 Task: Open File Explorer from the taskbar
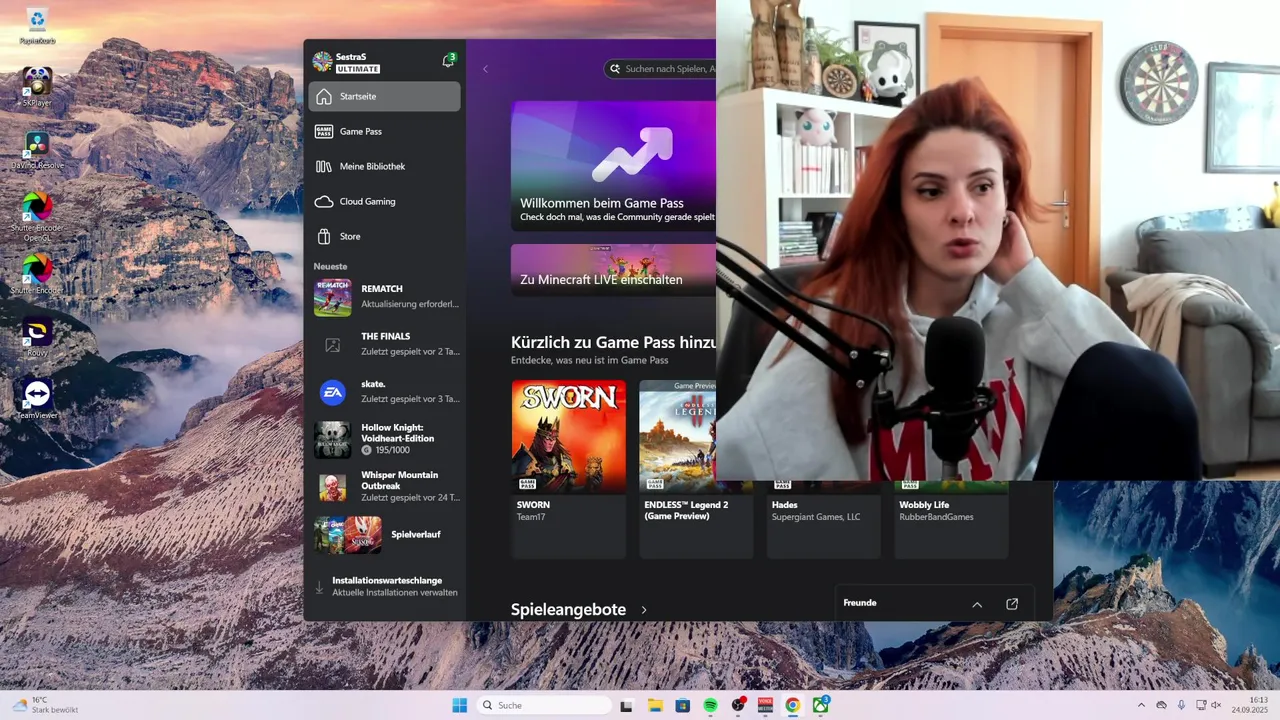(x=655, y=705)
